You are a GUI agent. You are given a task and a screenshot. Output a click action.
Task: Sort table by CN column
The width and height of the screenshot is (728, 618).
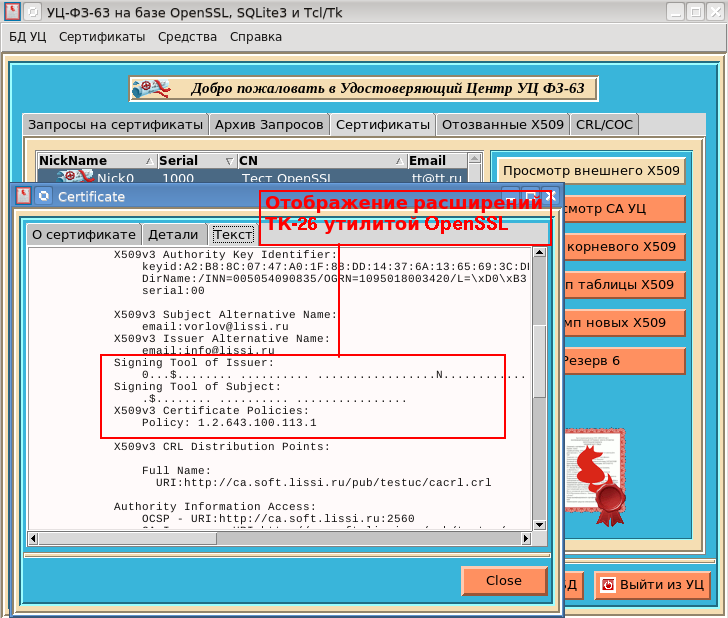(322, 161)
